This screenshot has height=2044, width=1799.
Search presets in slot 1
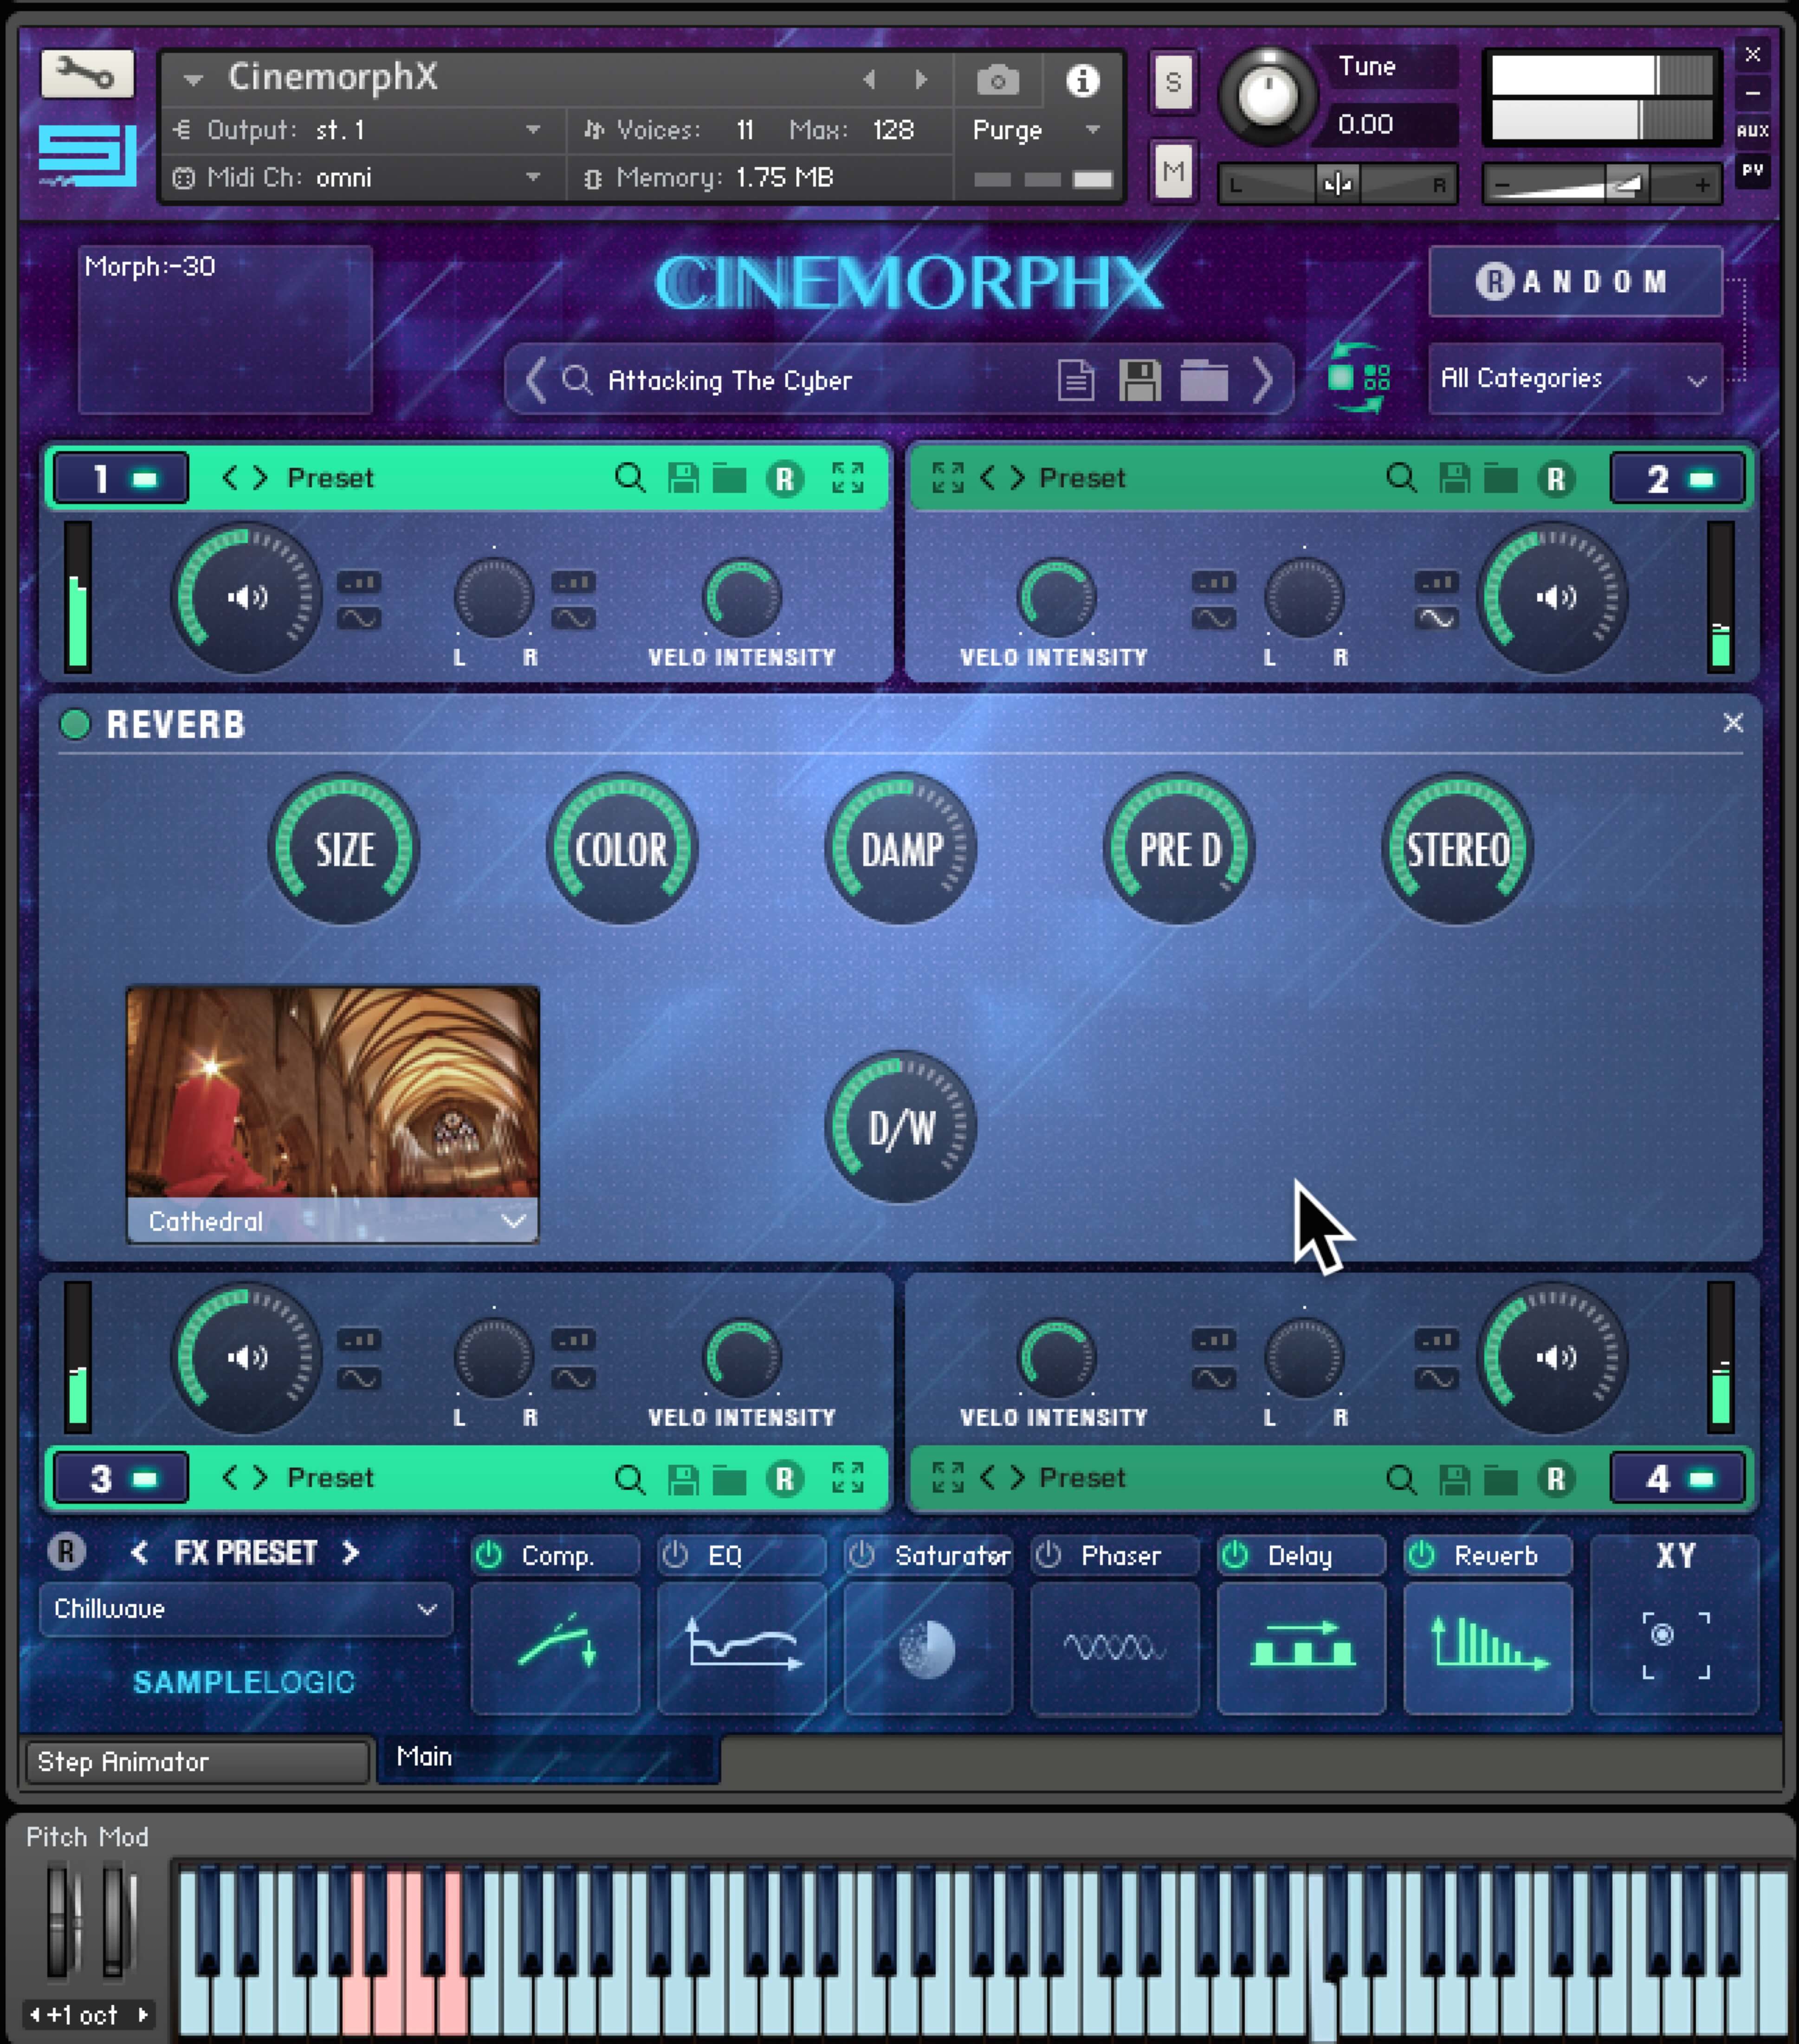pos(629,478)
